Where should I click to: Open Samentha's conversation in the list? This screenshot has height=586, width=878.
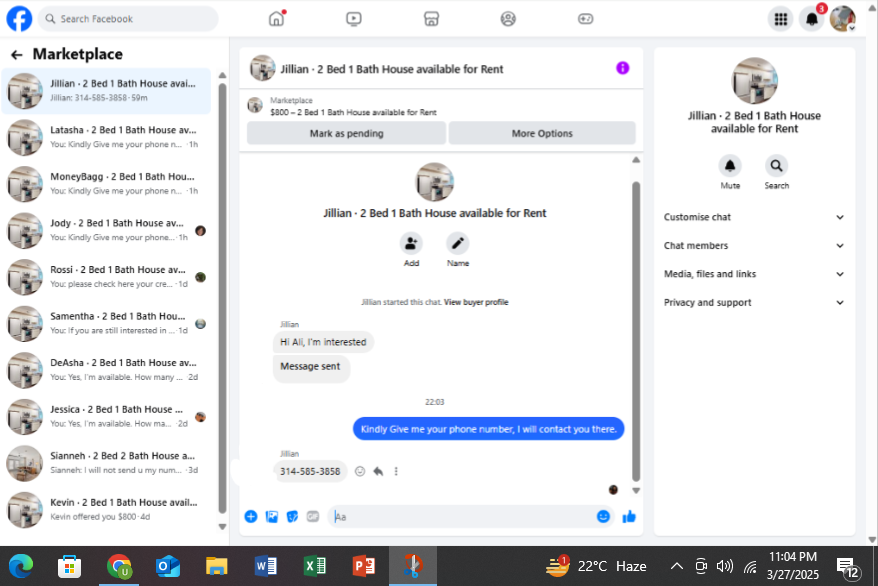tap(108, 323)
